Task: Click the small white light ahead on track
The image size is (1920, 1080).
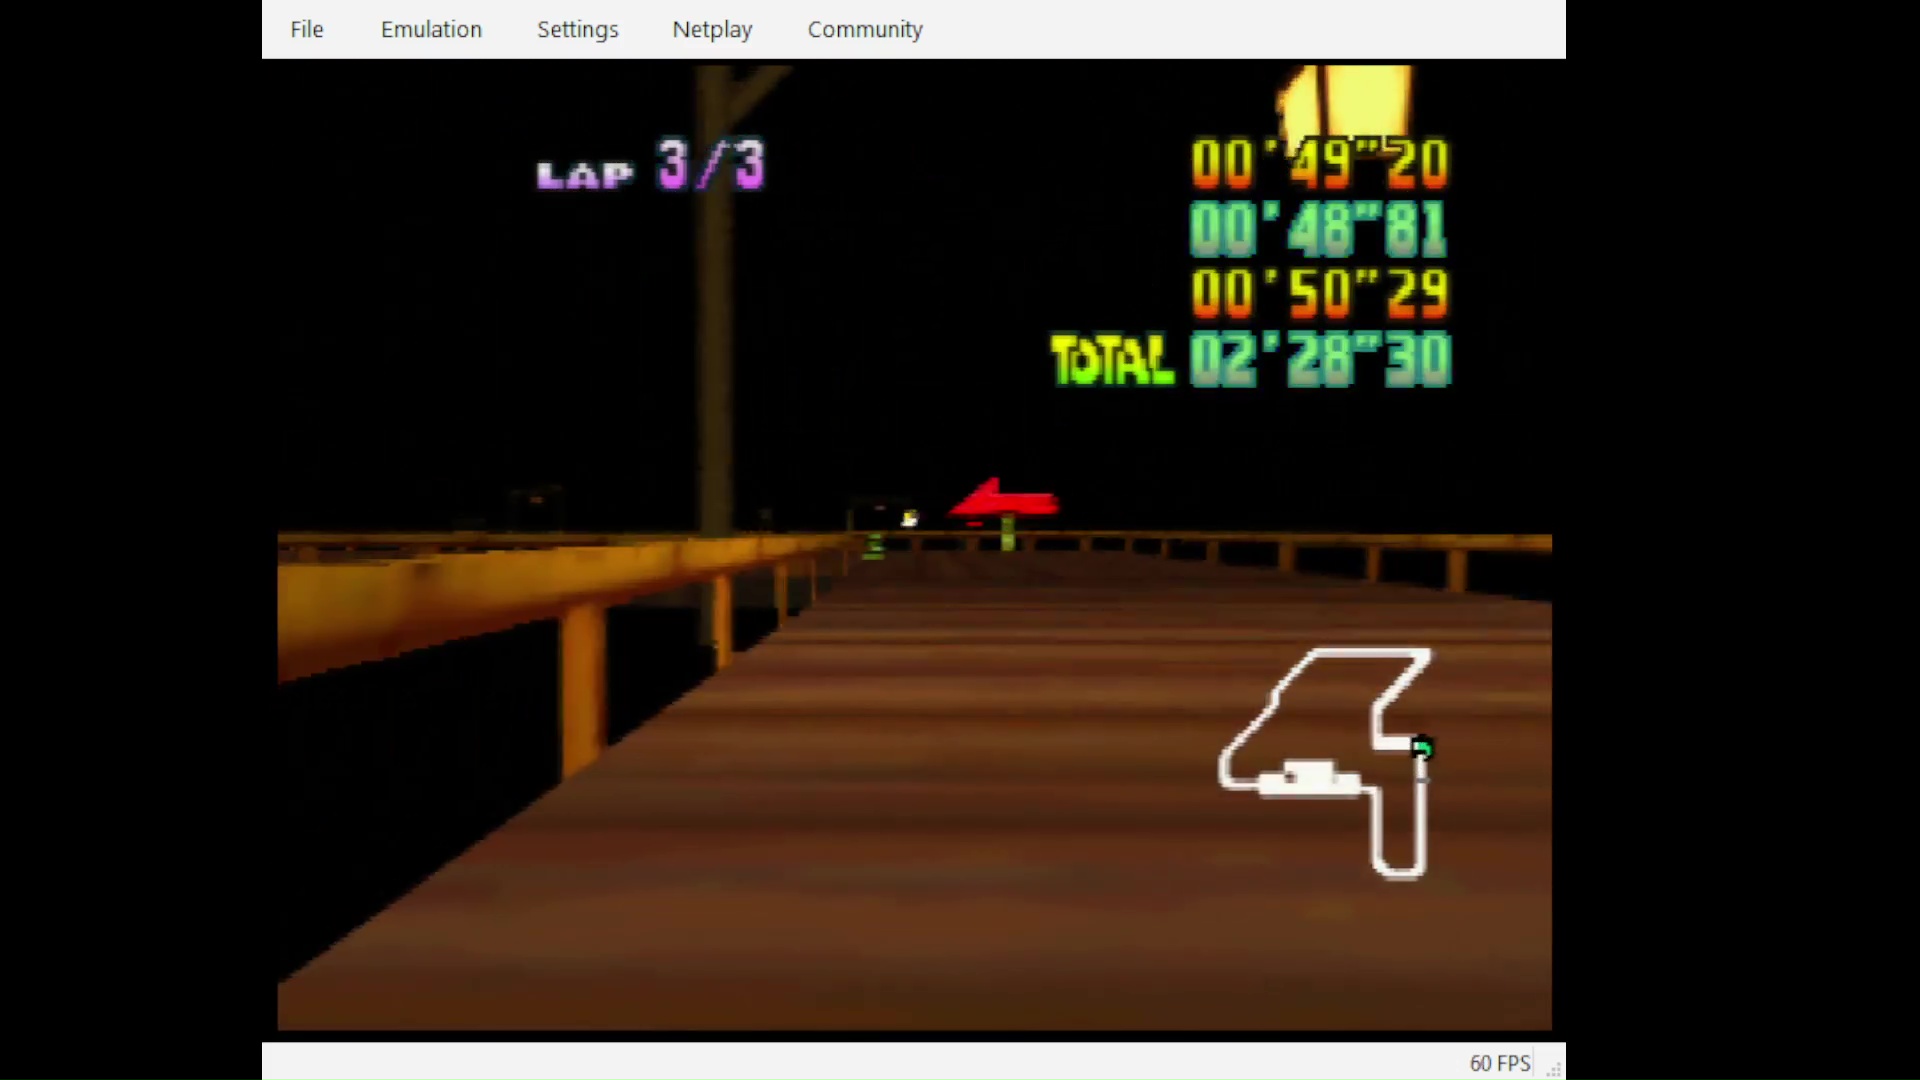Action: [x=909, y=518]
